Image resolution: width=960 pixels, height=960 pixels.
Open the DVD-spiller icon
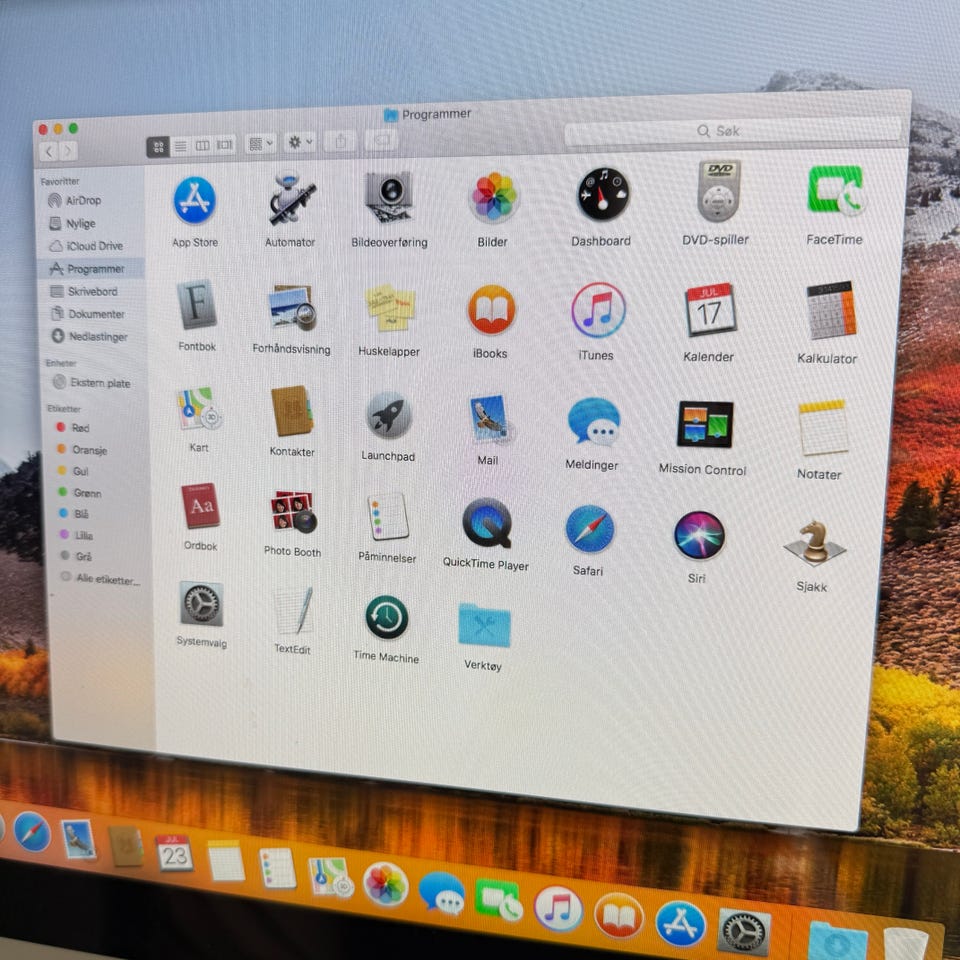coord(719,191)
